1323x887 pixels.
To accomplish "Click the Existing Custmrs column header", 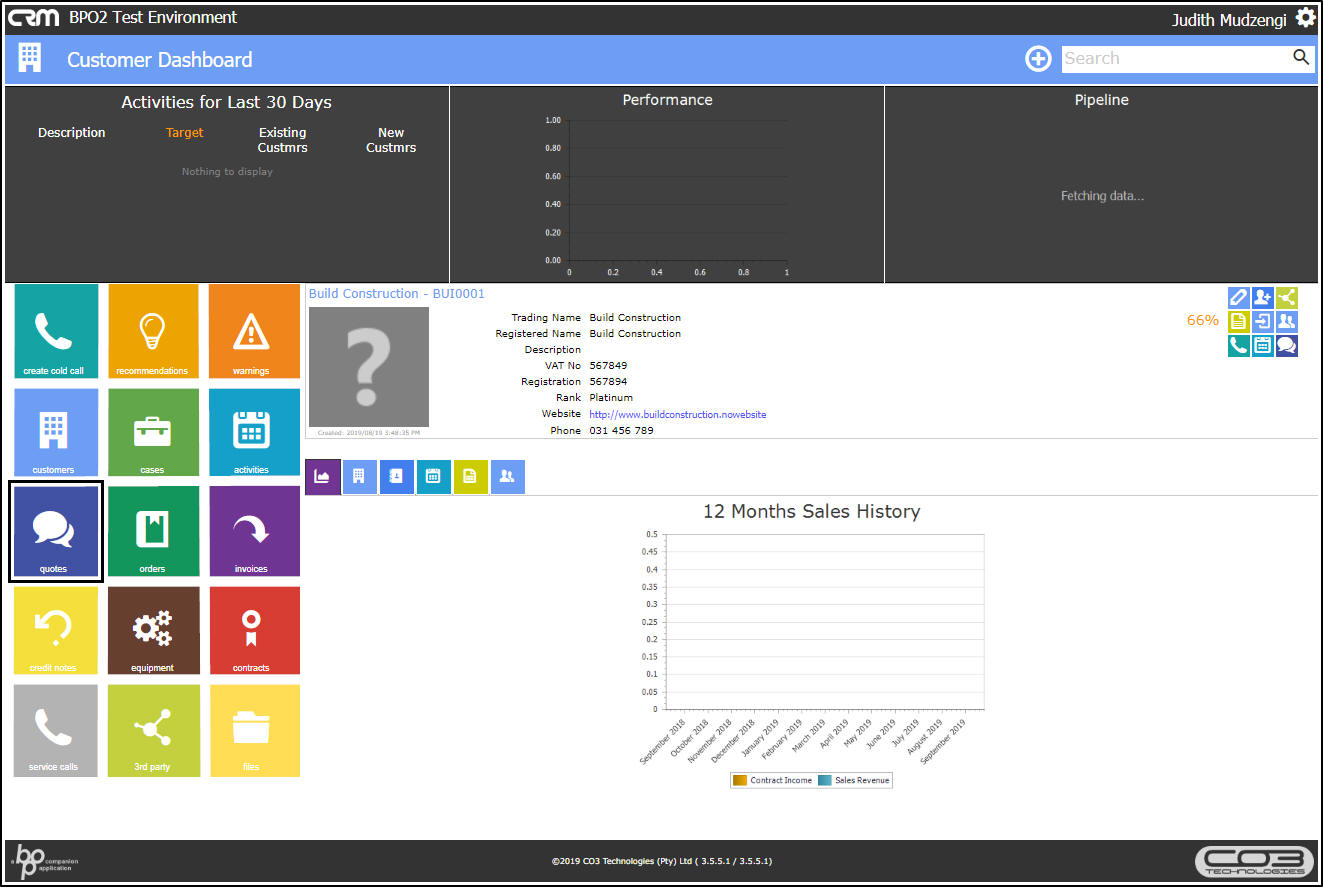I will (x=283, y=140).
